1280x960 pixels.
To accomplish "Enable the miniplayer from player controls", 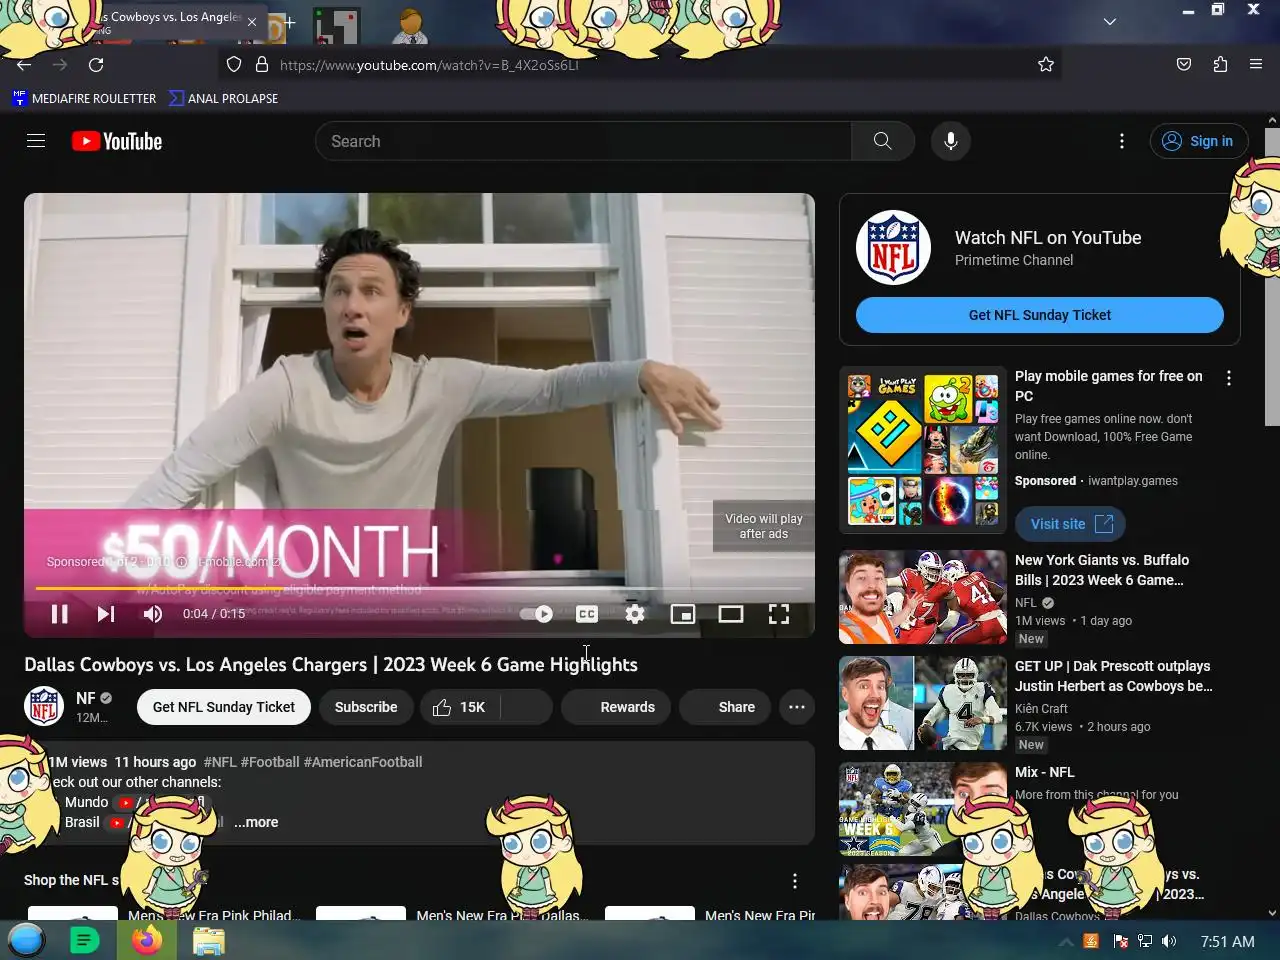I will (683, 614).
